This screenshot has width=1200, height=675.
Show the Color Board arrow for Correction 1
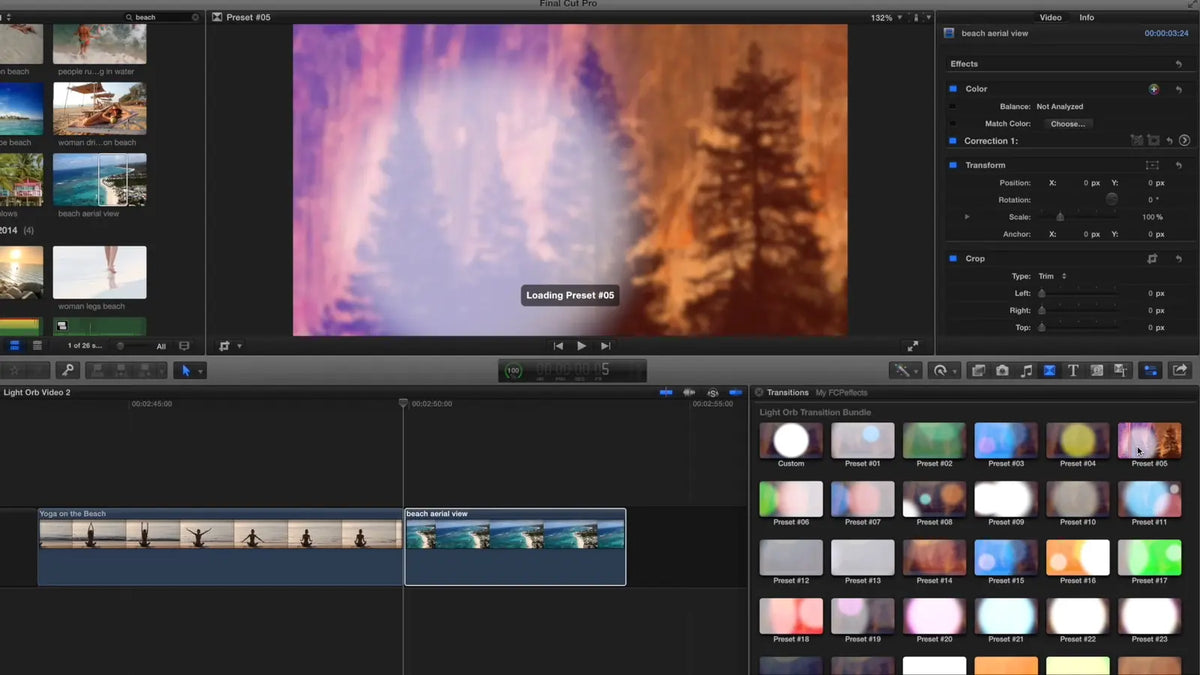tap(1184, 141)
